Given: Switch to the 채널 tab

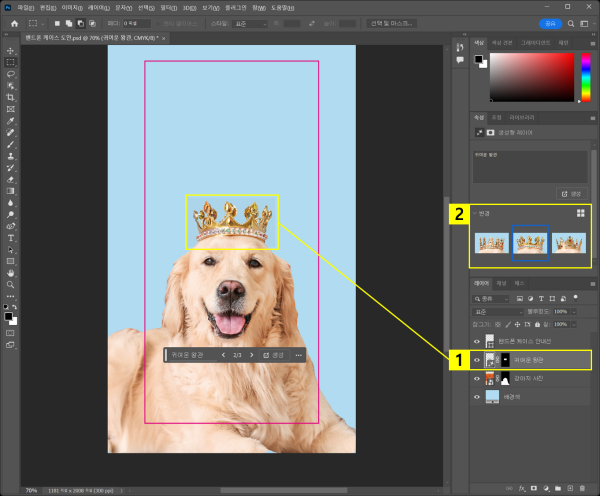Looking at the screenshot, I should click(x=502, y=284).
